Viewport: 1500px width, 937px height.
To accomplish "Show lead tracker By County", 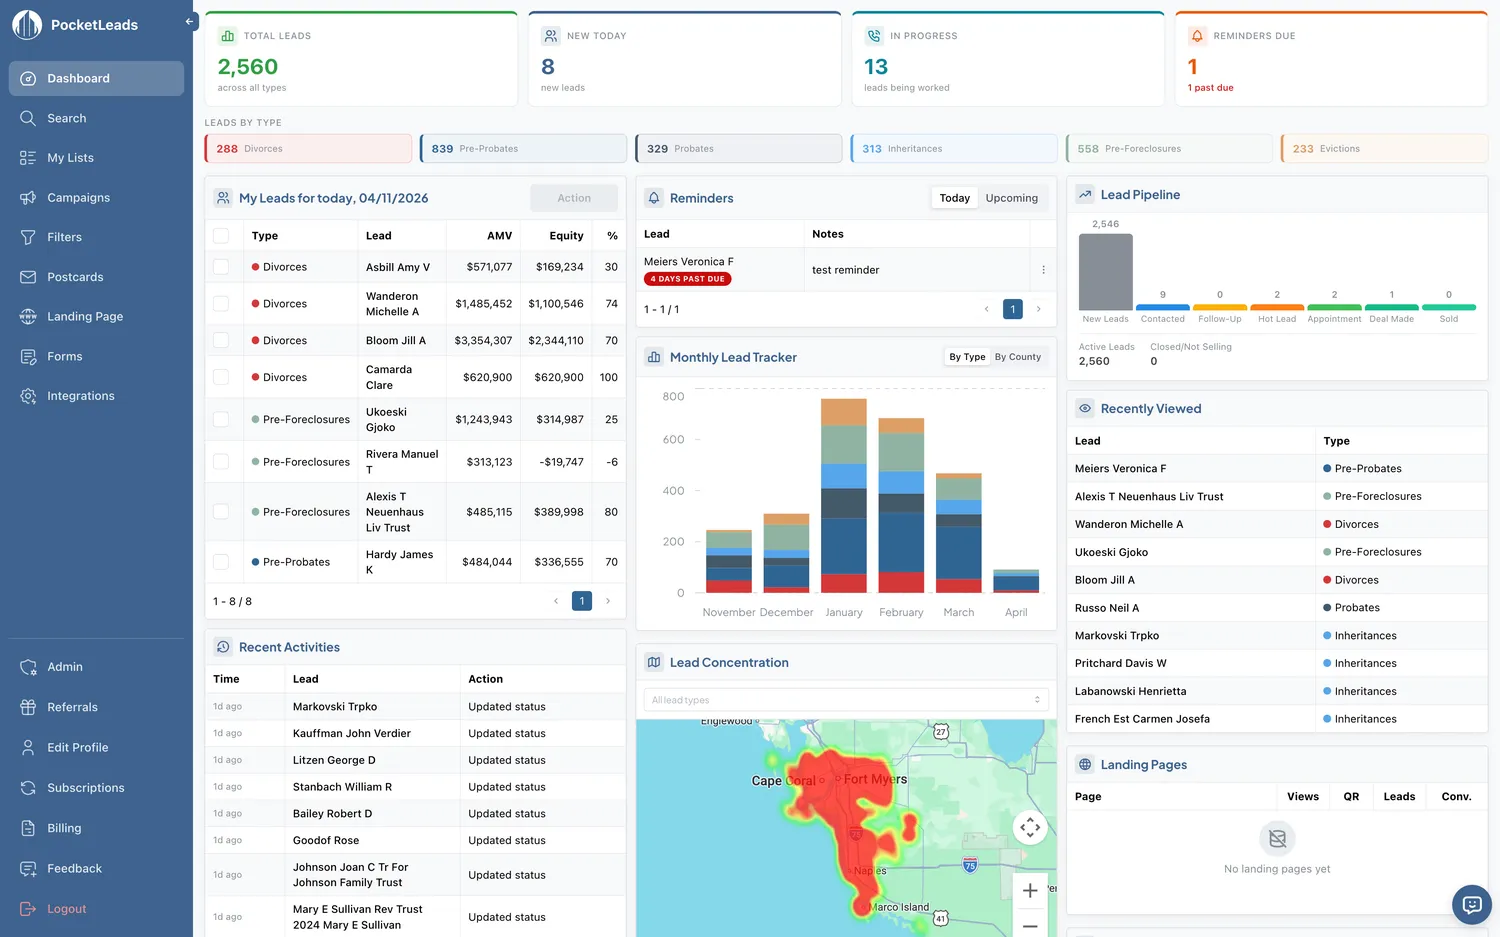I will (x=1018, y=357).
